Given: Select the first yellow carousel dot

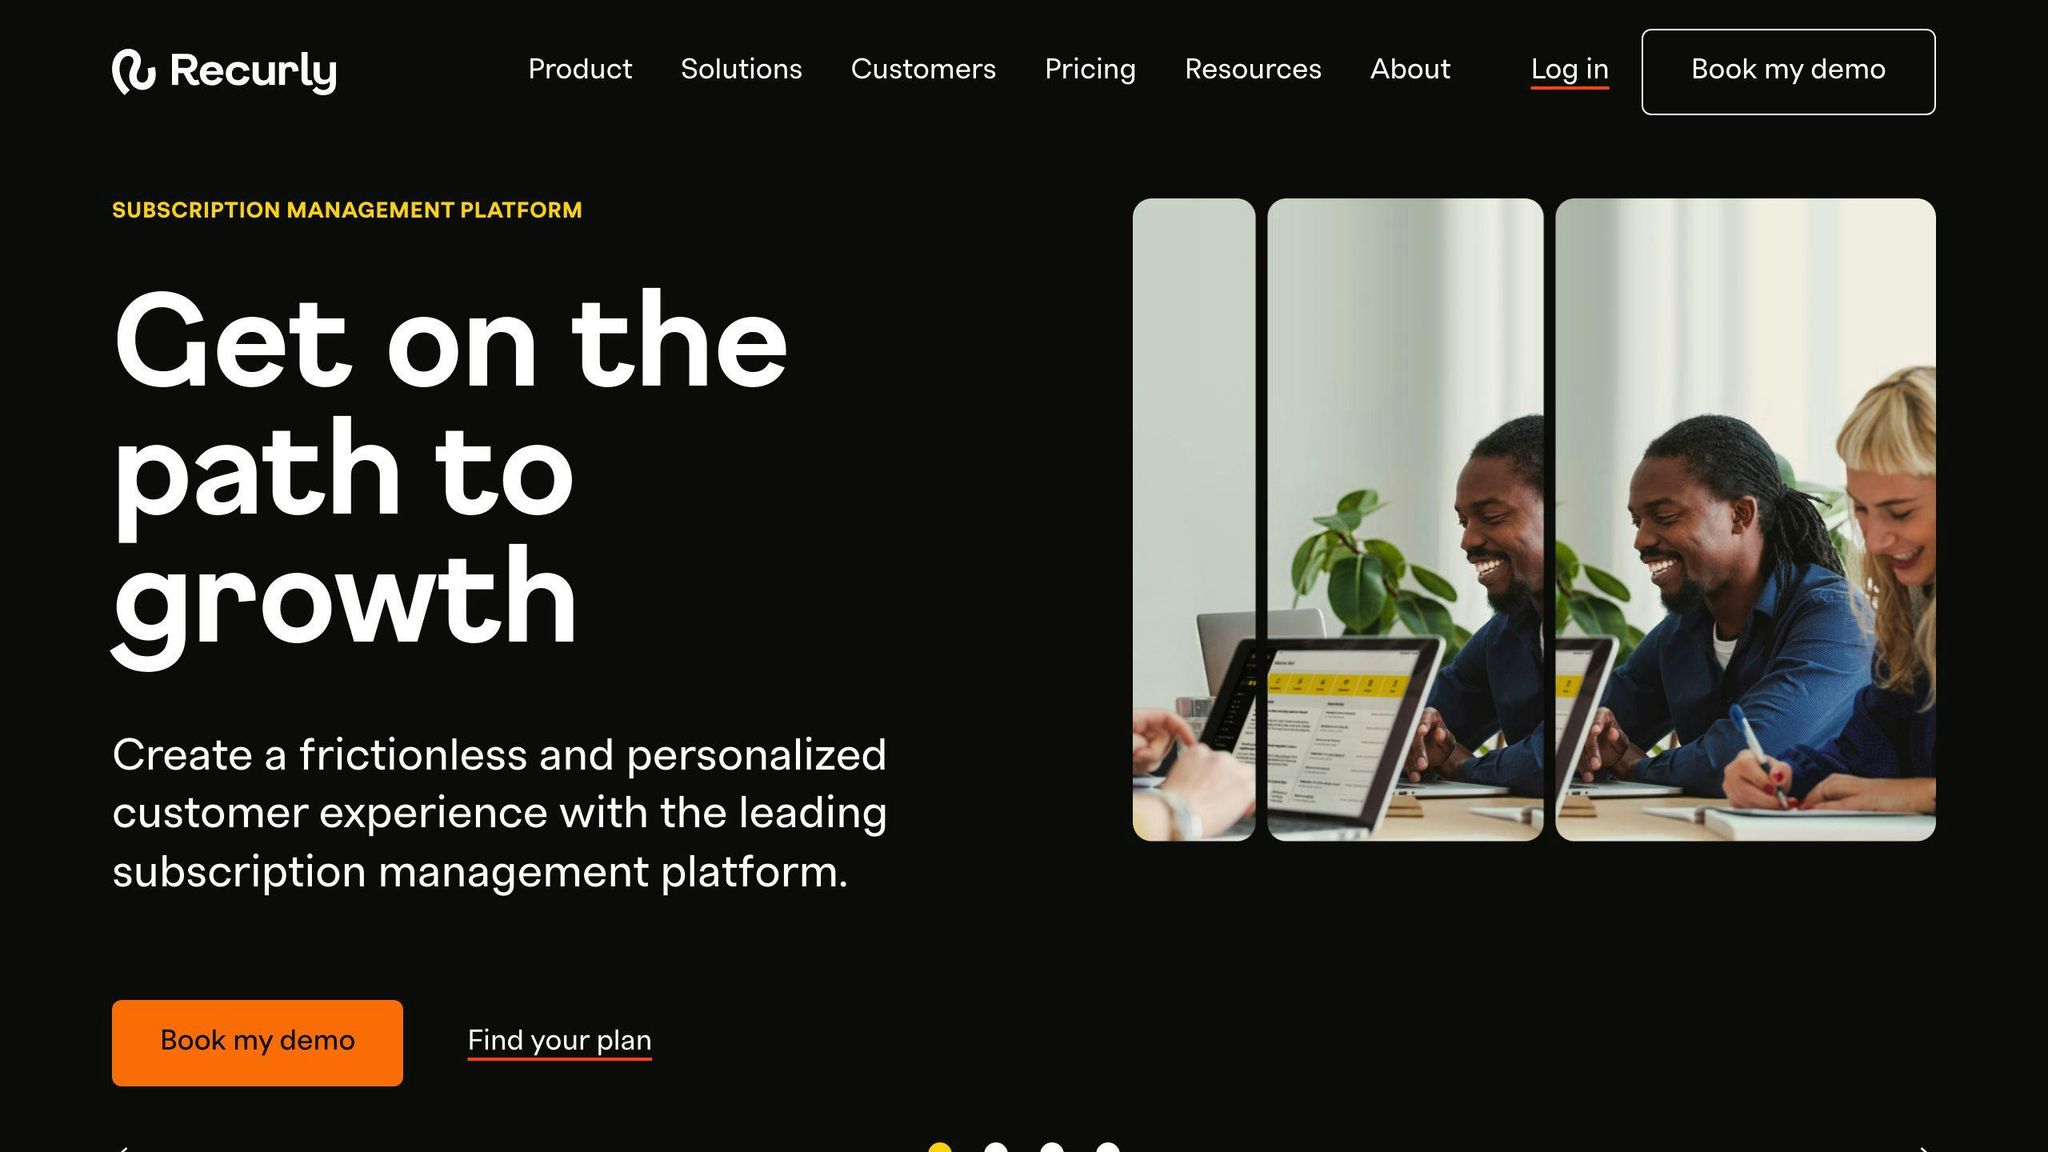Looking at the screenshot, I should tap(940, 1148).
